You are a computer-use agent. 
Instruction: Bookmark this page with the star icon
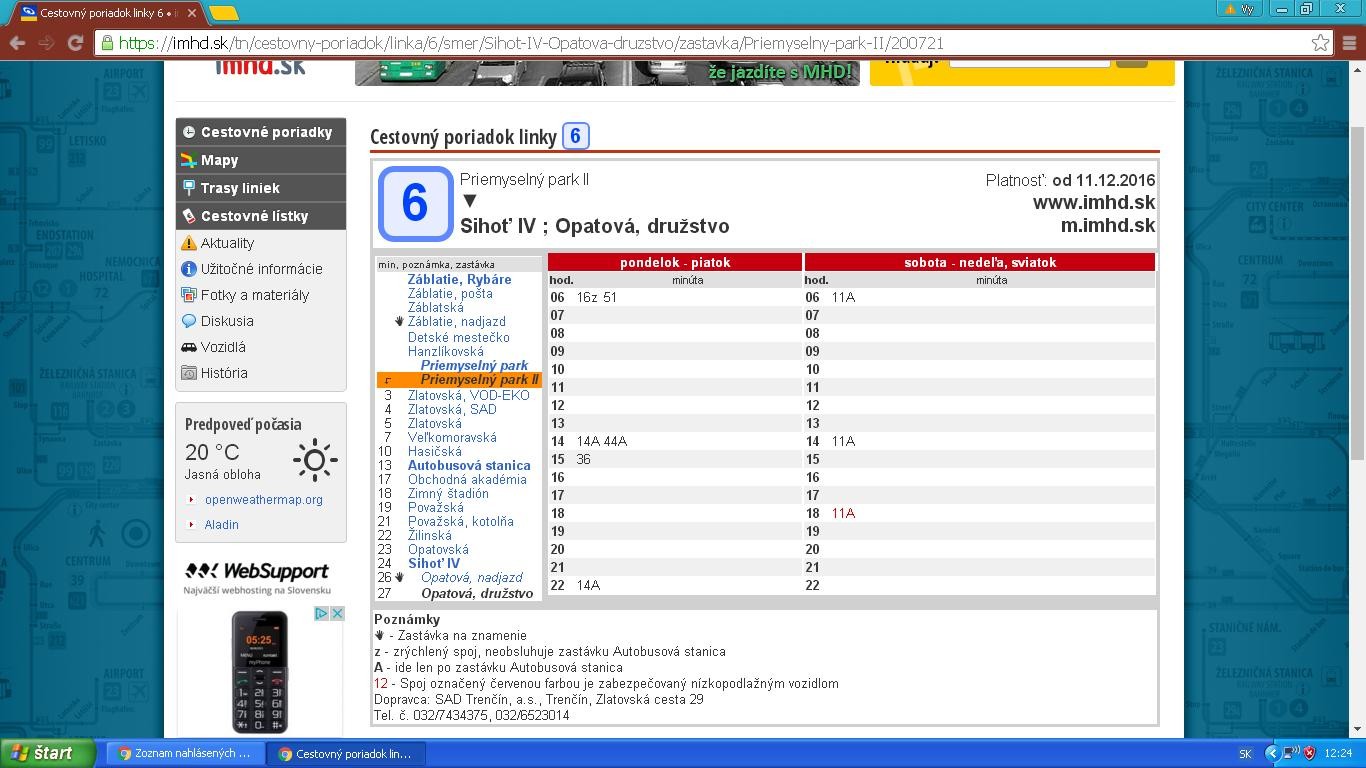[1320, 43]
